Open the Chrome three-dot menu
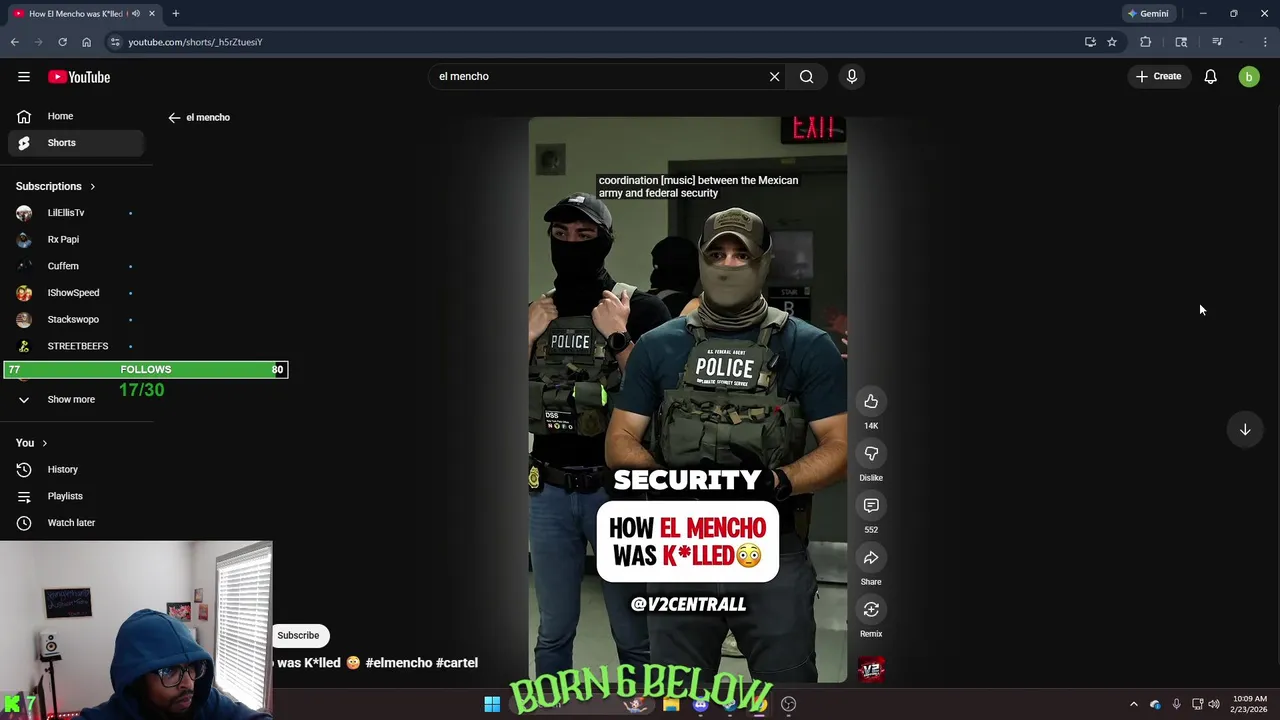The image size is (1280, 720). [1265, 42]
